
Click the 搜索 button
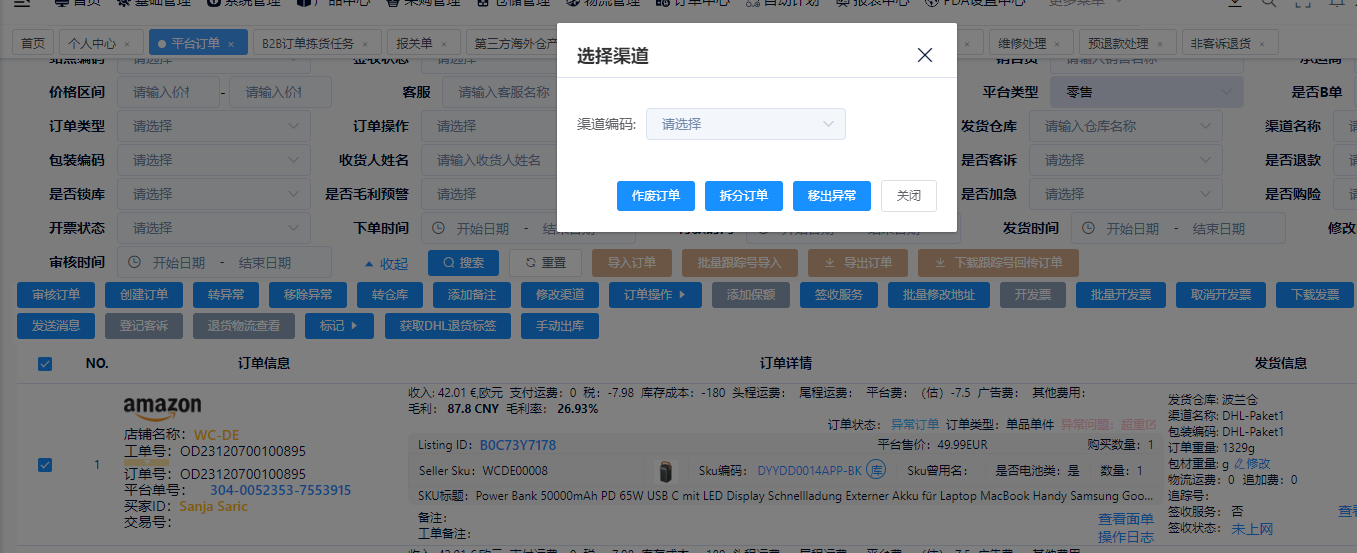pyautogui.click(x=463, y=263)
